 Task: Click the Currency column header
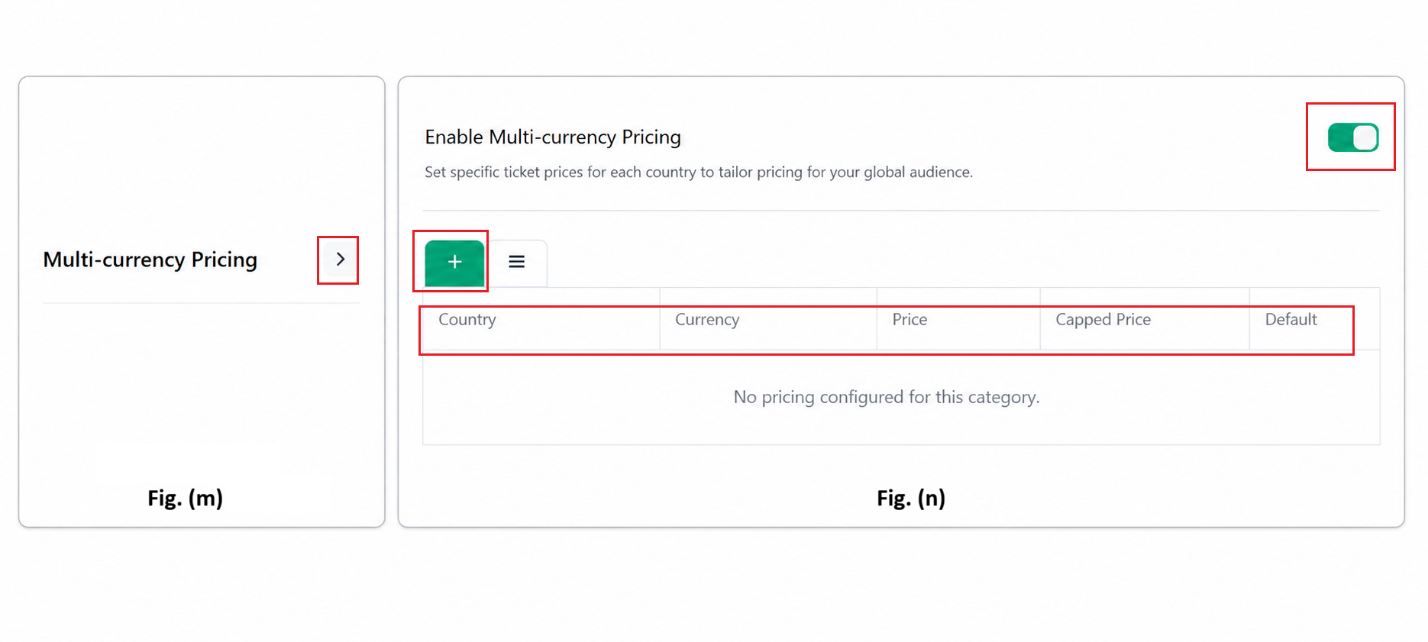pos(707,320)
